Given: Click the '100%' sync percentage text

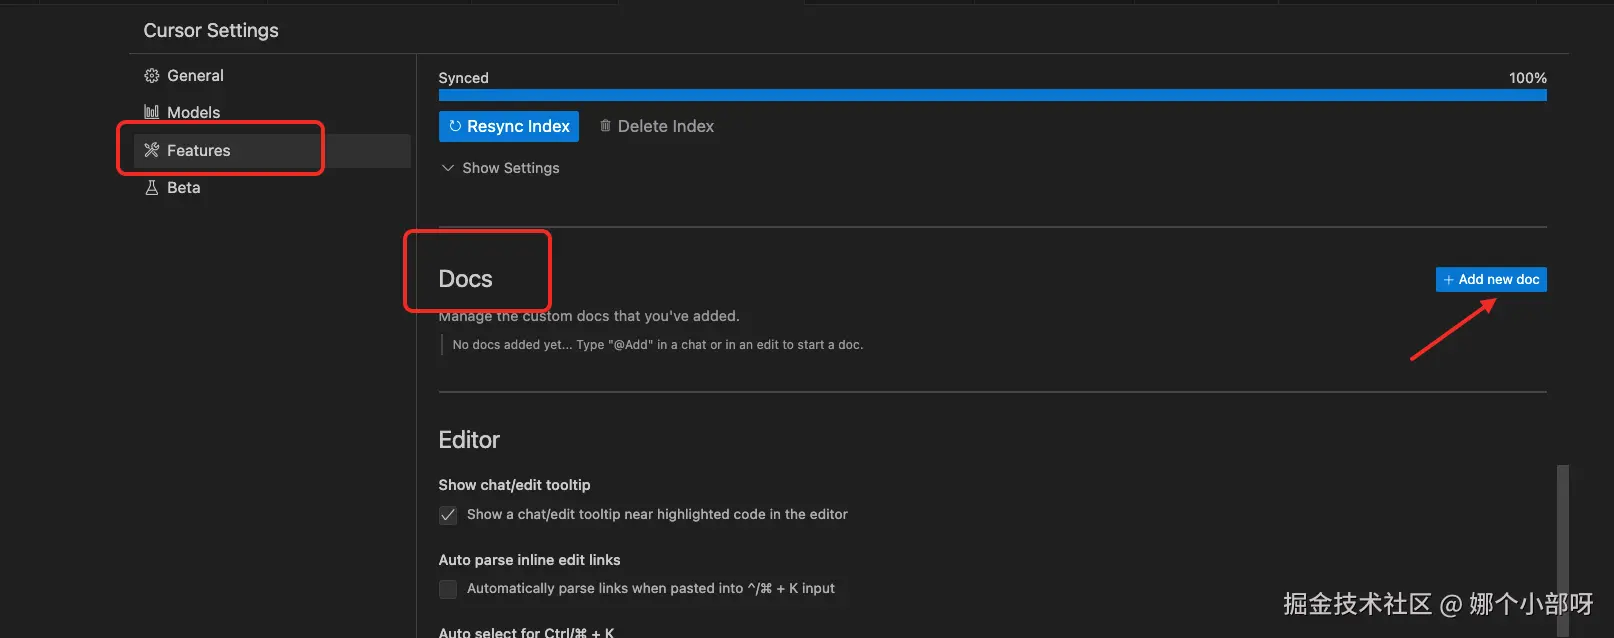Looking at the screenshot, I should click(x=1528, y=78).
